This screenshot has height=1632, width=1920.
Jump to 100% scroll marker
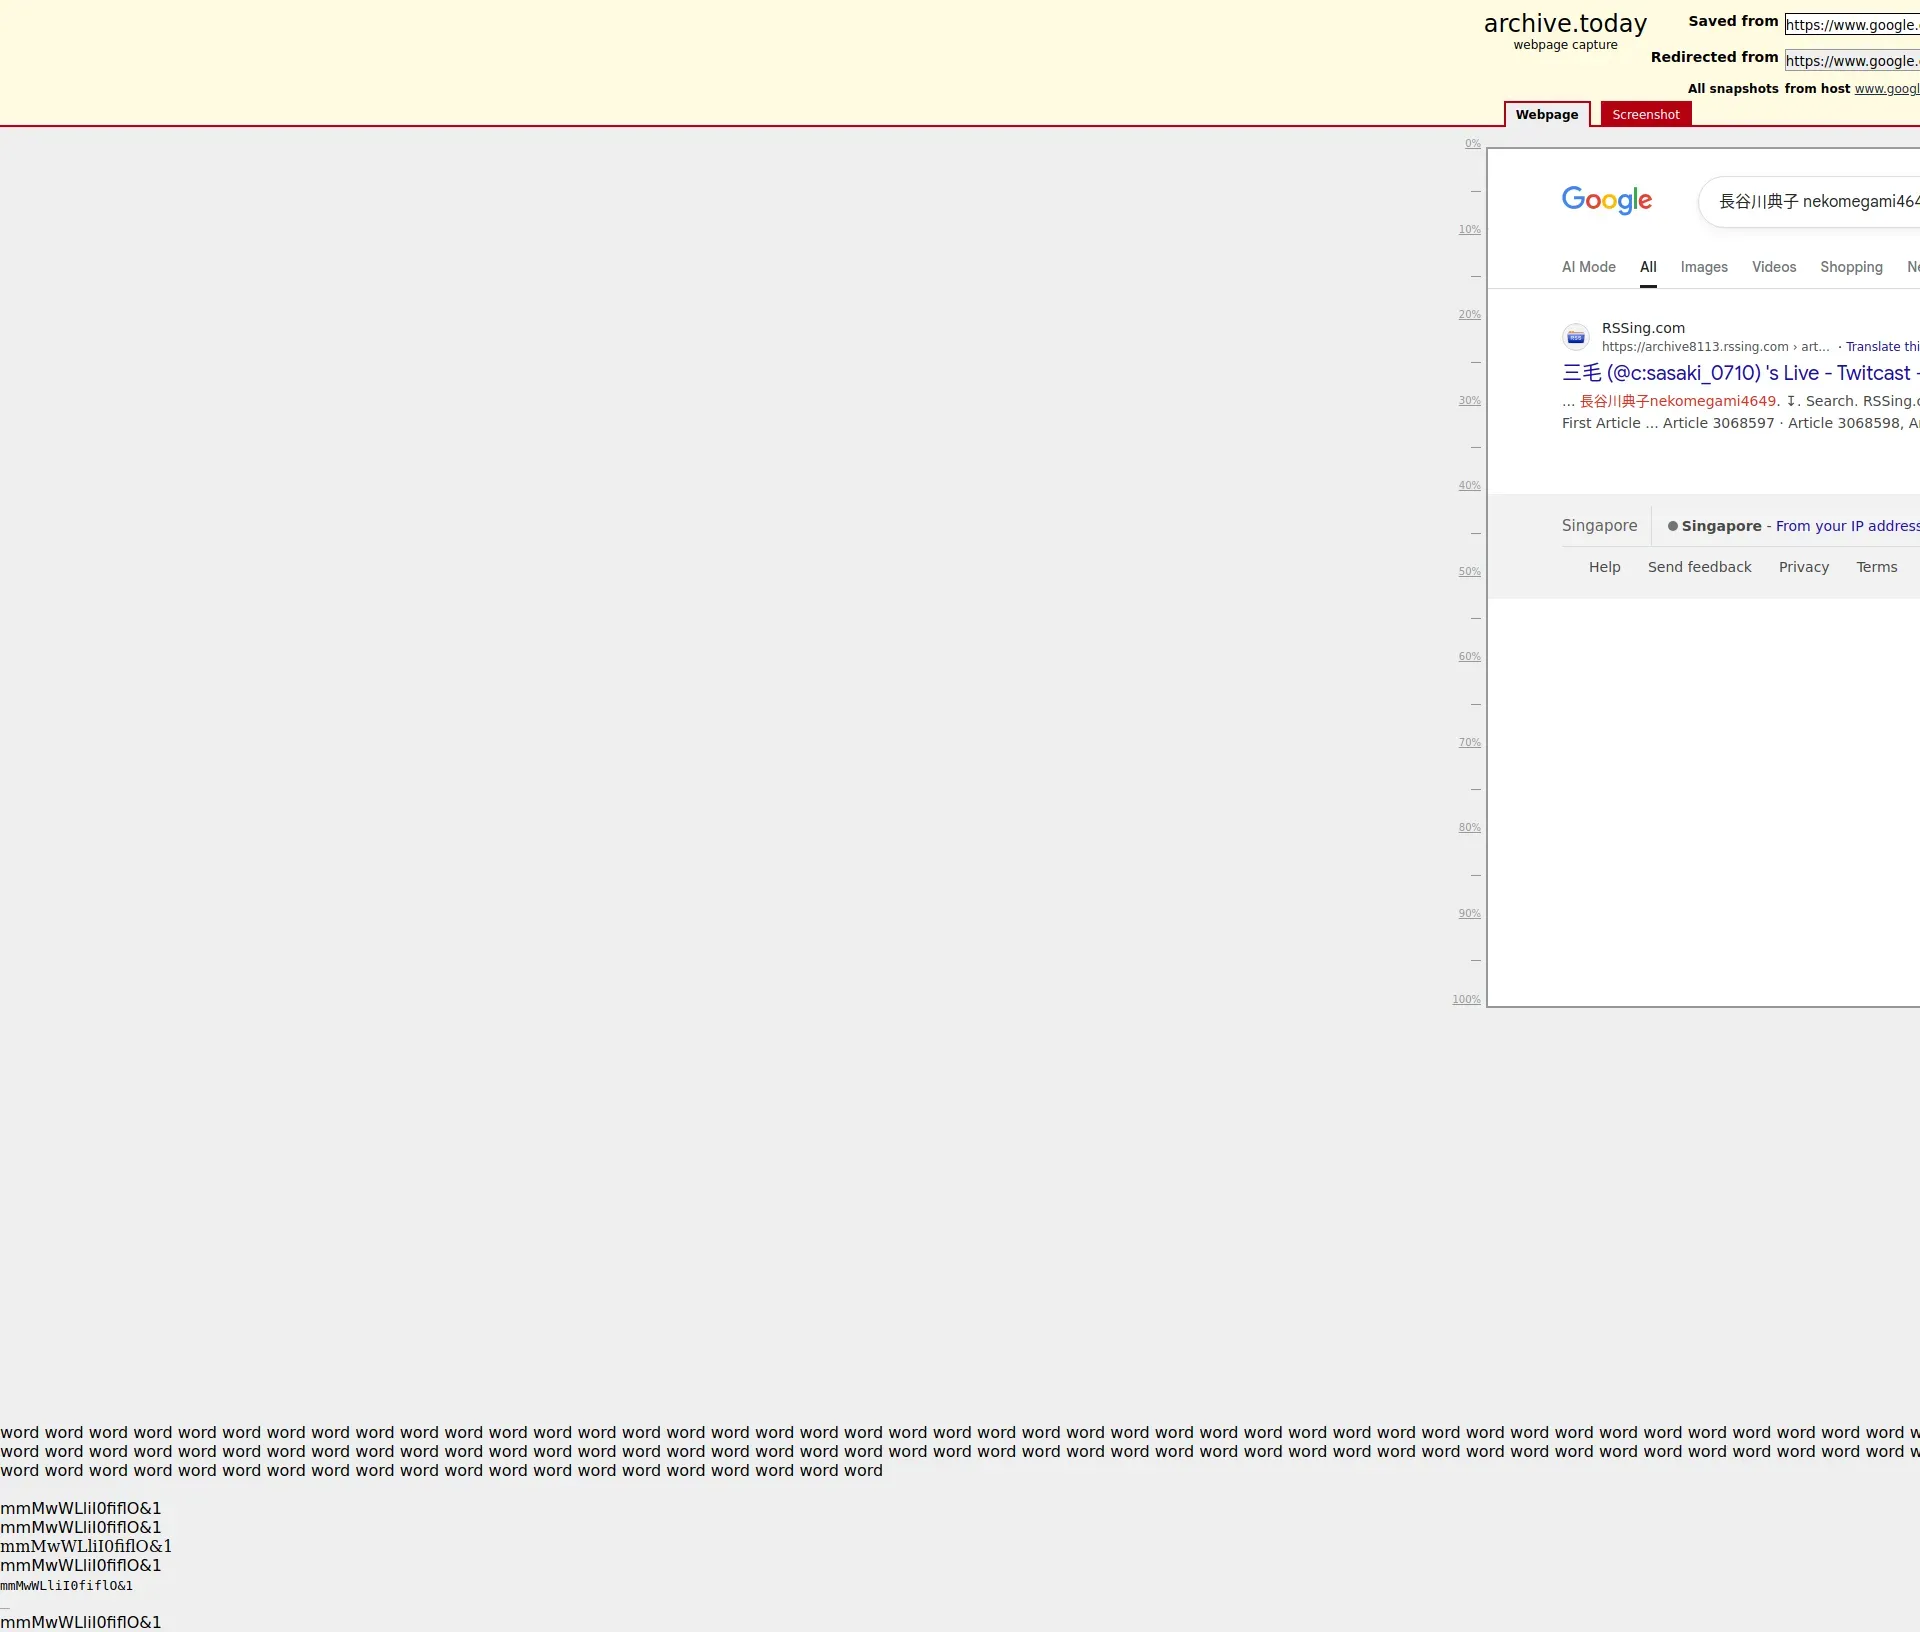pos(1466,1000)
